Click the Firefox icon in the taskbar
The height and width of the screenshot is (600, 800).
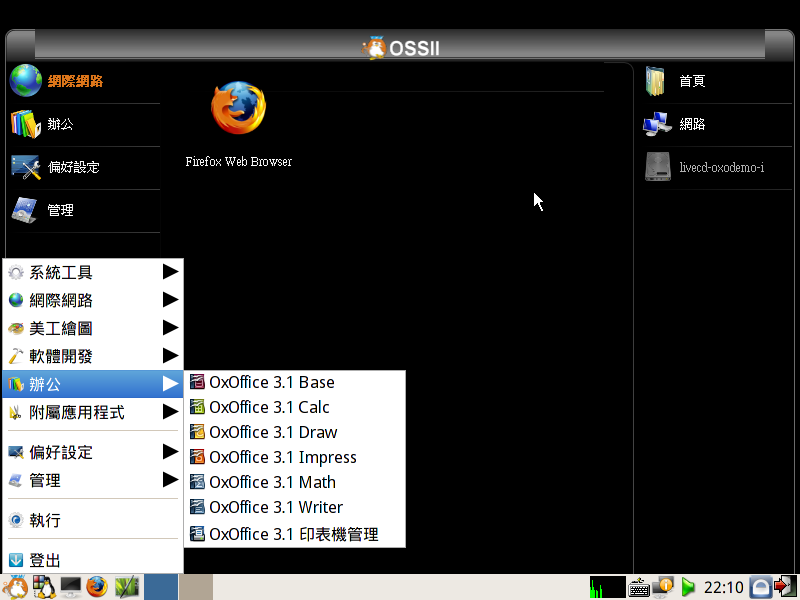97,587
